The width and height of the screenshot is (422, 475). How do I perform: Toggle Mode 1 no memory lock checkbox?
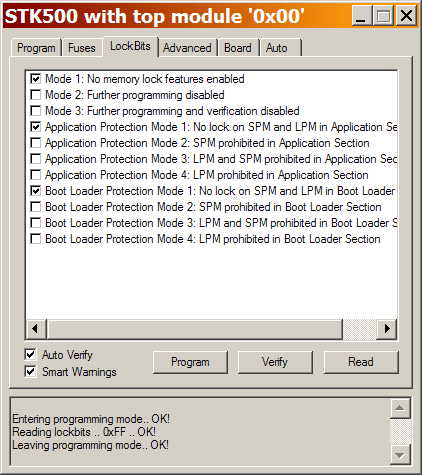tap(35, 79)
